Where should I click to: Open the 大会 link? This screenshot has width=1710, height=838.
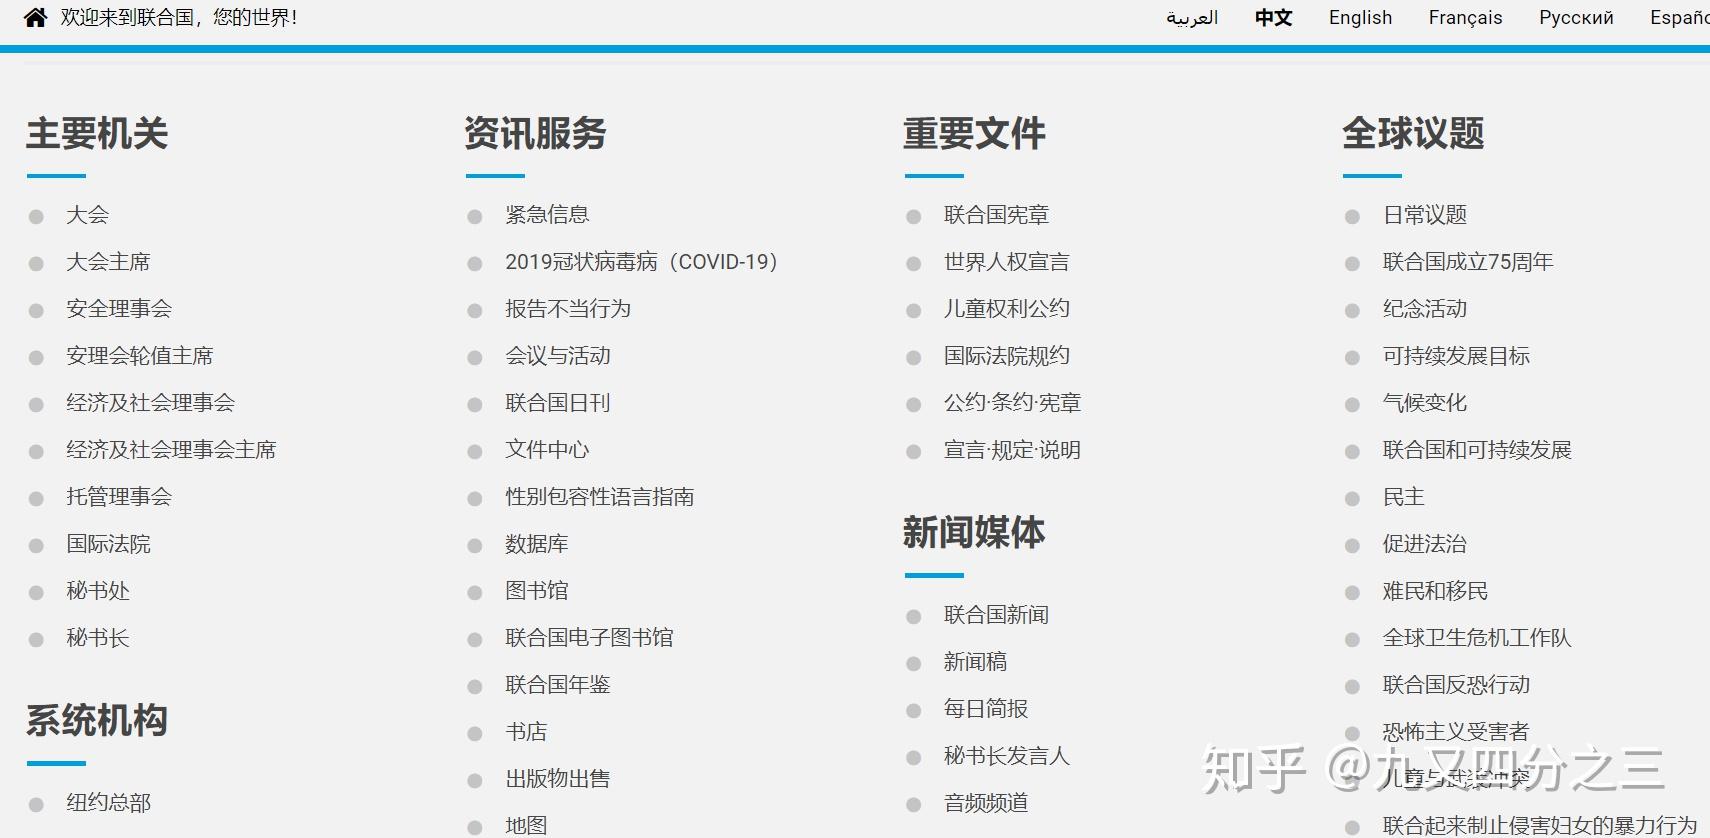click(x=87, y=215)
